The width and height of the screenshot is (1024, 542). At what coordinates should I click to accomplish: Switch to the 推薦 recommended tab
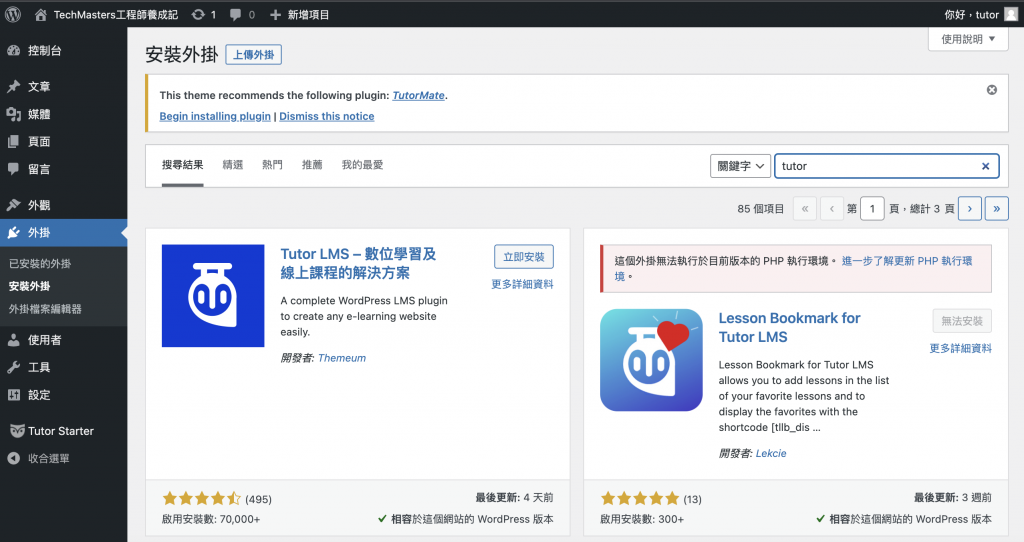(x=312, y=165)
